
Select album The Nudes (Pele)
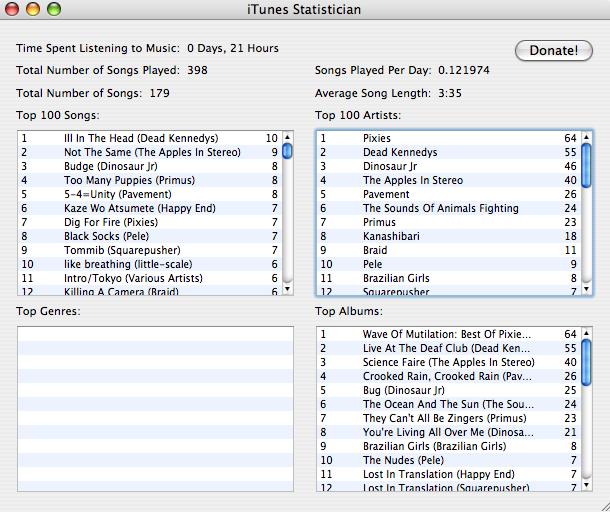click(x=449, y=460)
